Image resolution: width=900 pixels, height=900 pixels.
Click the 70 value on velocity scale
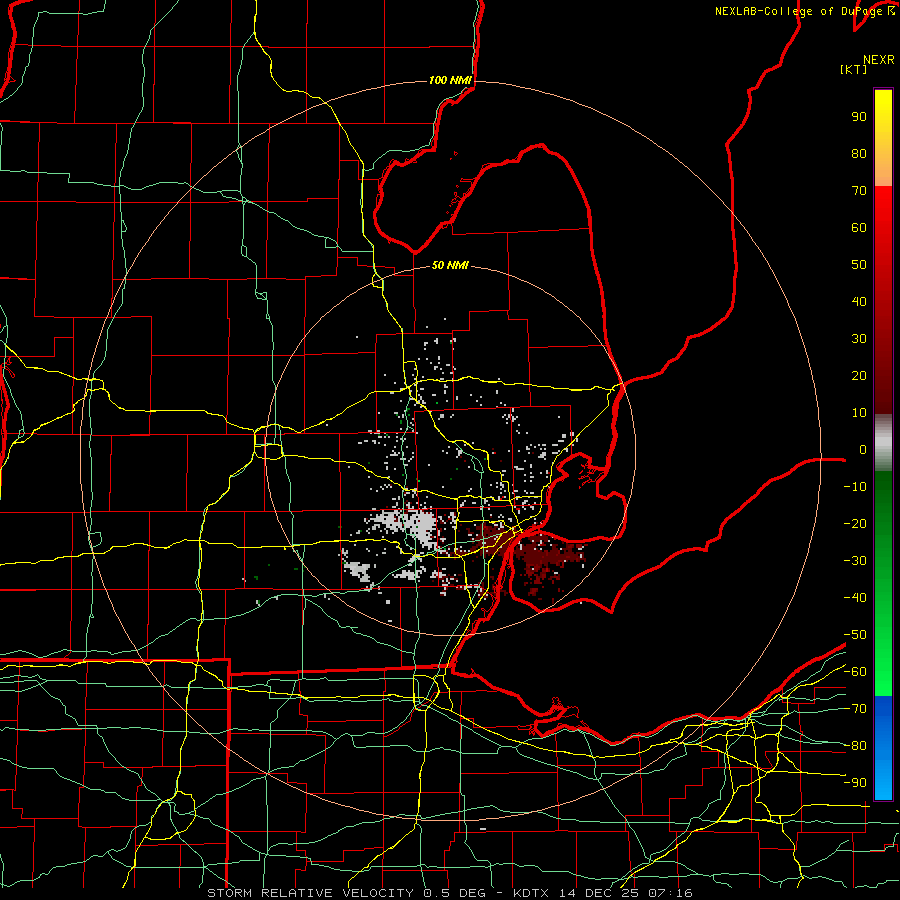pyautogui.click(x=859, y=191)
